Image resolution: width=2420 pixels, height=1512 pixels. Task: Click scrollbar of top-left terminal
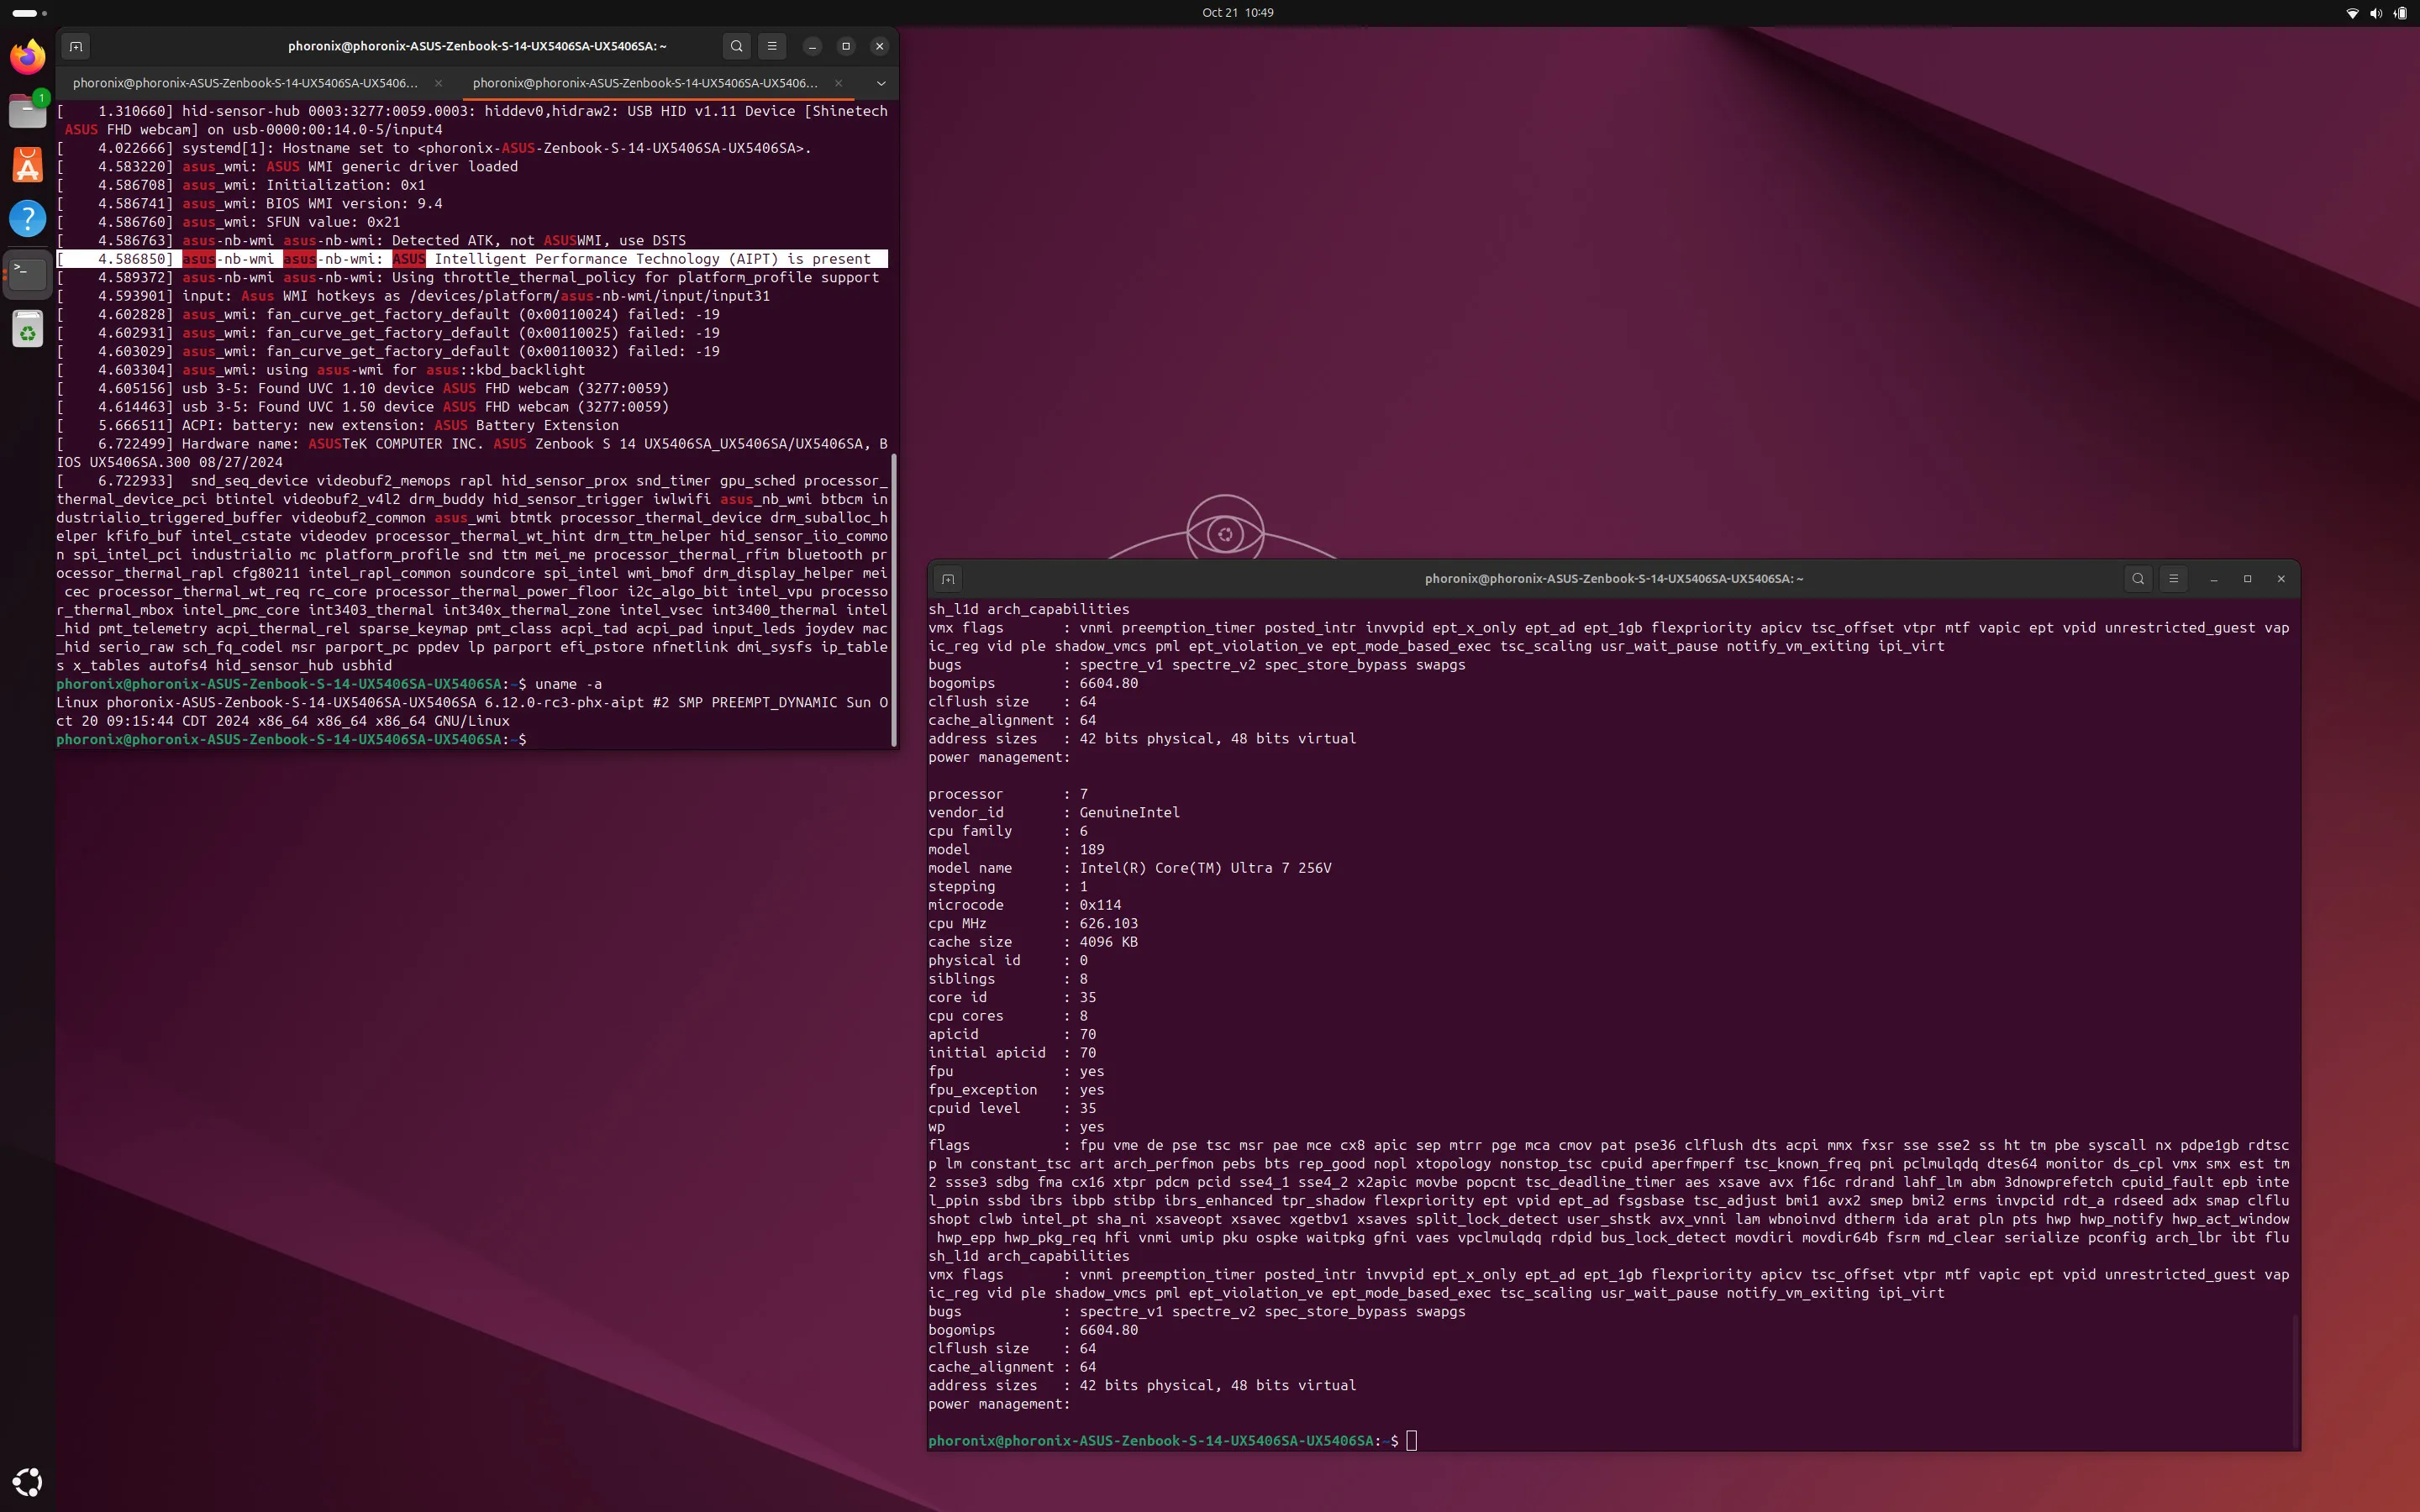893,600
